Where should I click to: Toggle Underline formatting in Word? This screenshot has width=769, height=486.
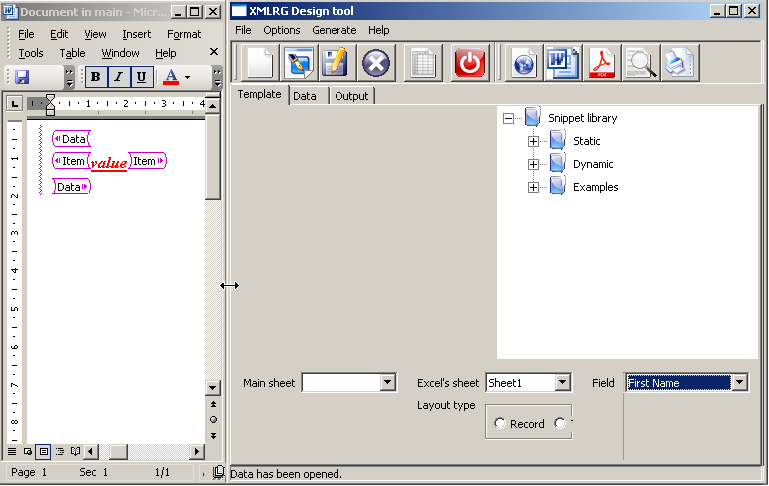tap(141, 77)
